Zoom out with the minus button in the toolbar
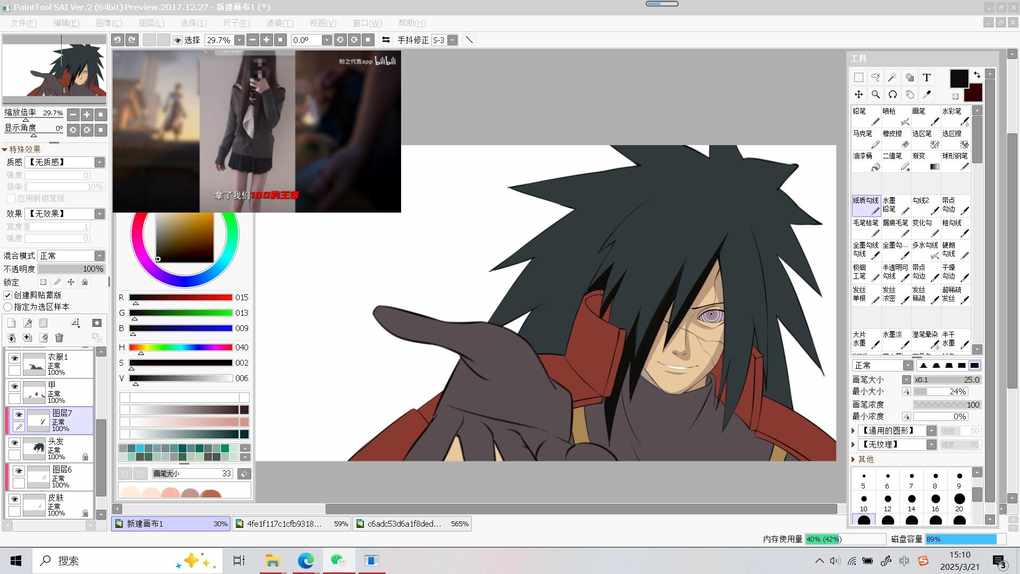1020x574 pixels. tap(252, 40)
